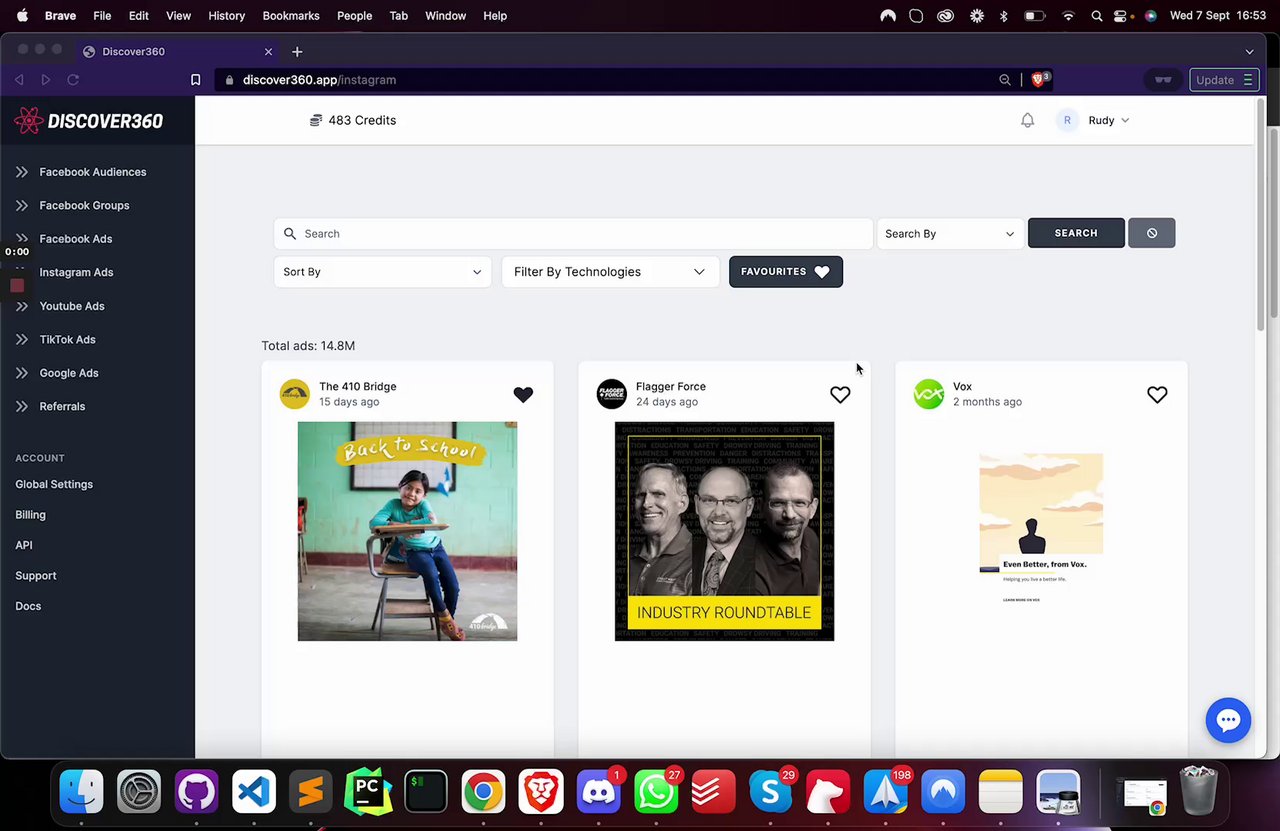Click the credits coin stack icon
Screen dimensions: 1280x831
(316, 120)
